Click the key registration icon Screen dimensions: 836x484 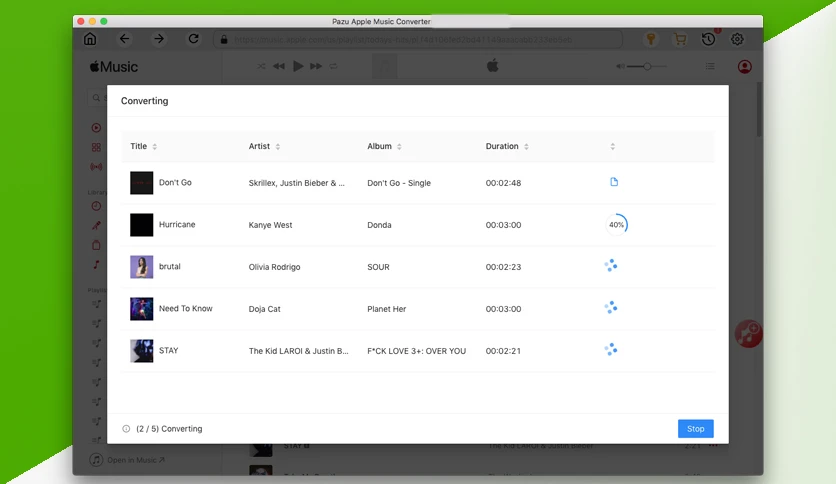(651, 39)
